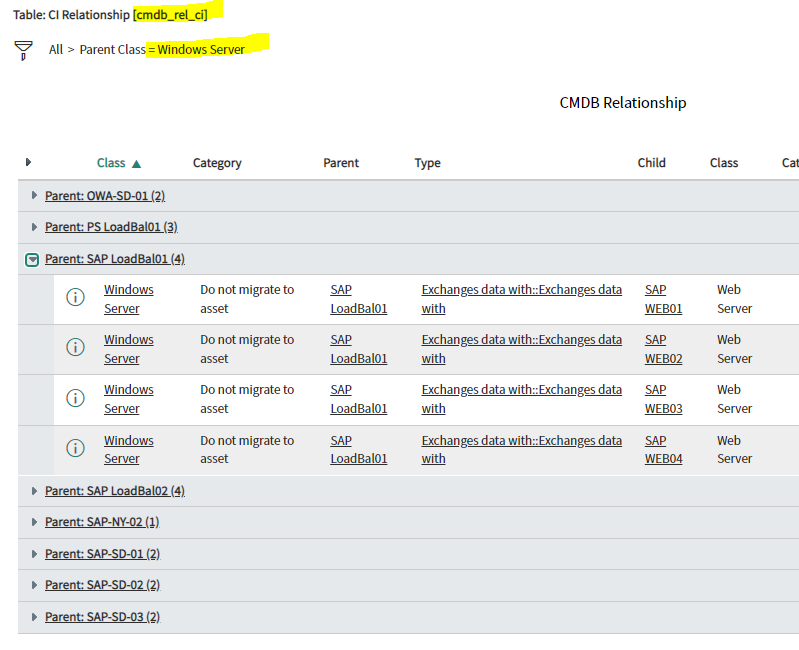Sort by the child Class column header
This screenshot has width=799, height=650.
[724, 163]
